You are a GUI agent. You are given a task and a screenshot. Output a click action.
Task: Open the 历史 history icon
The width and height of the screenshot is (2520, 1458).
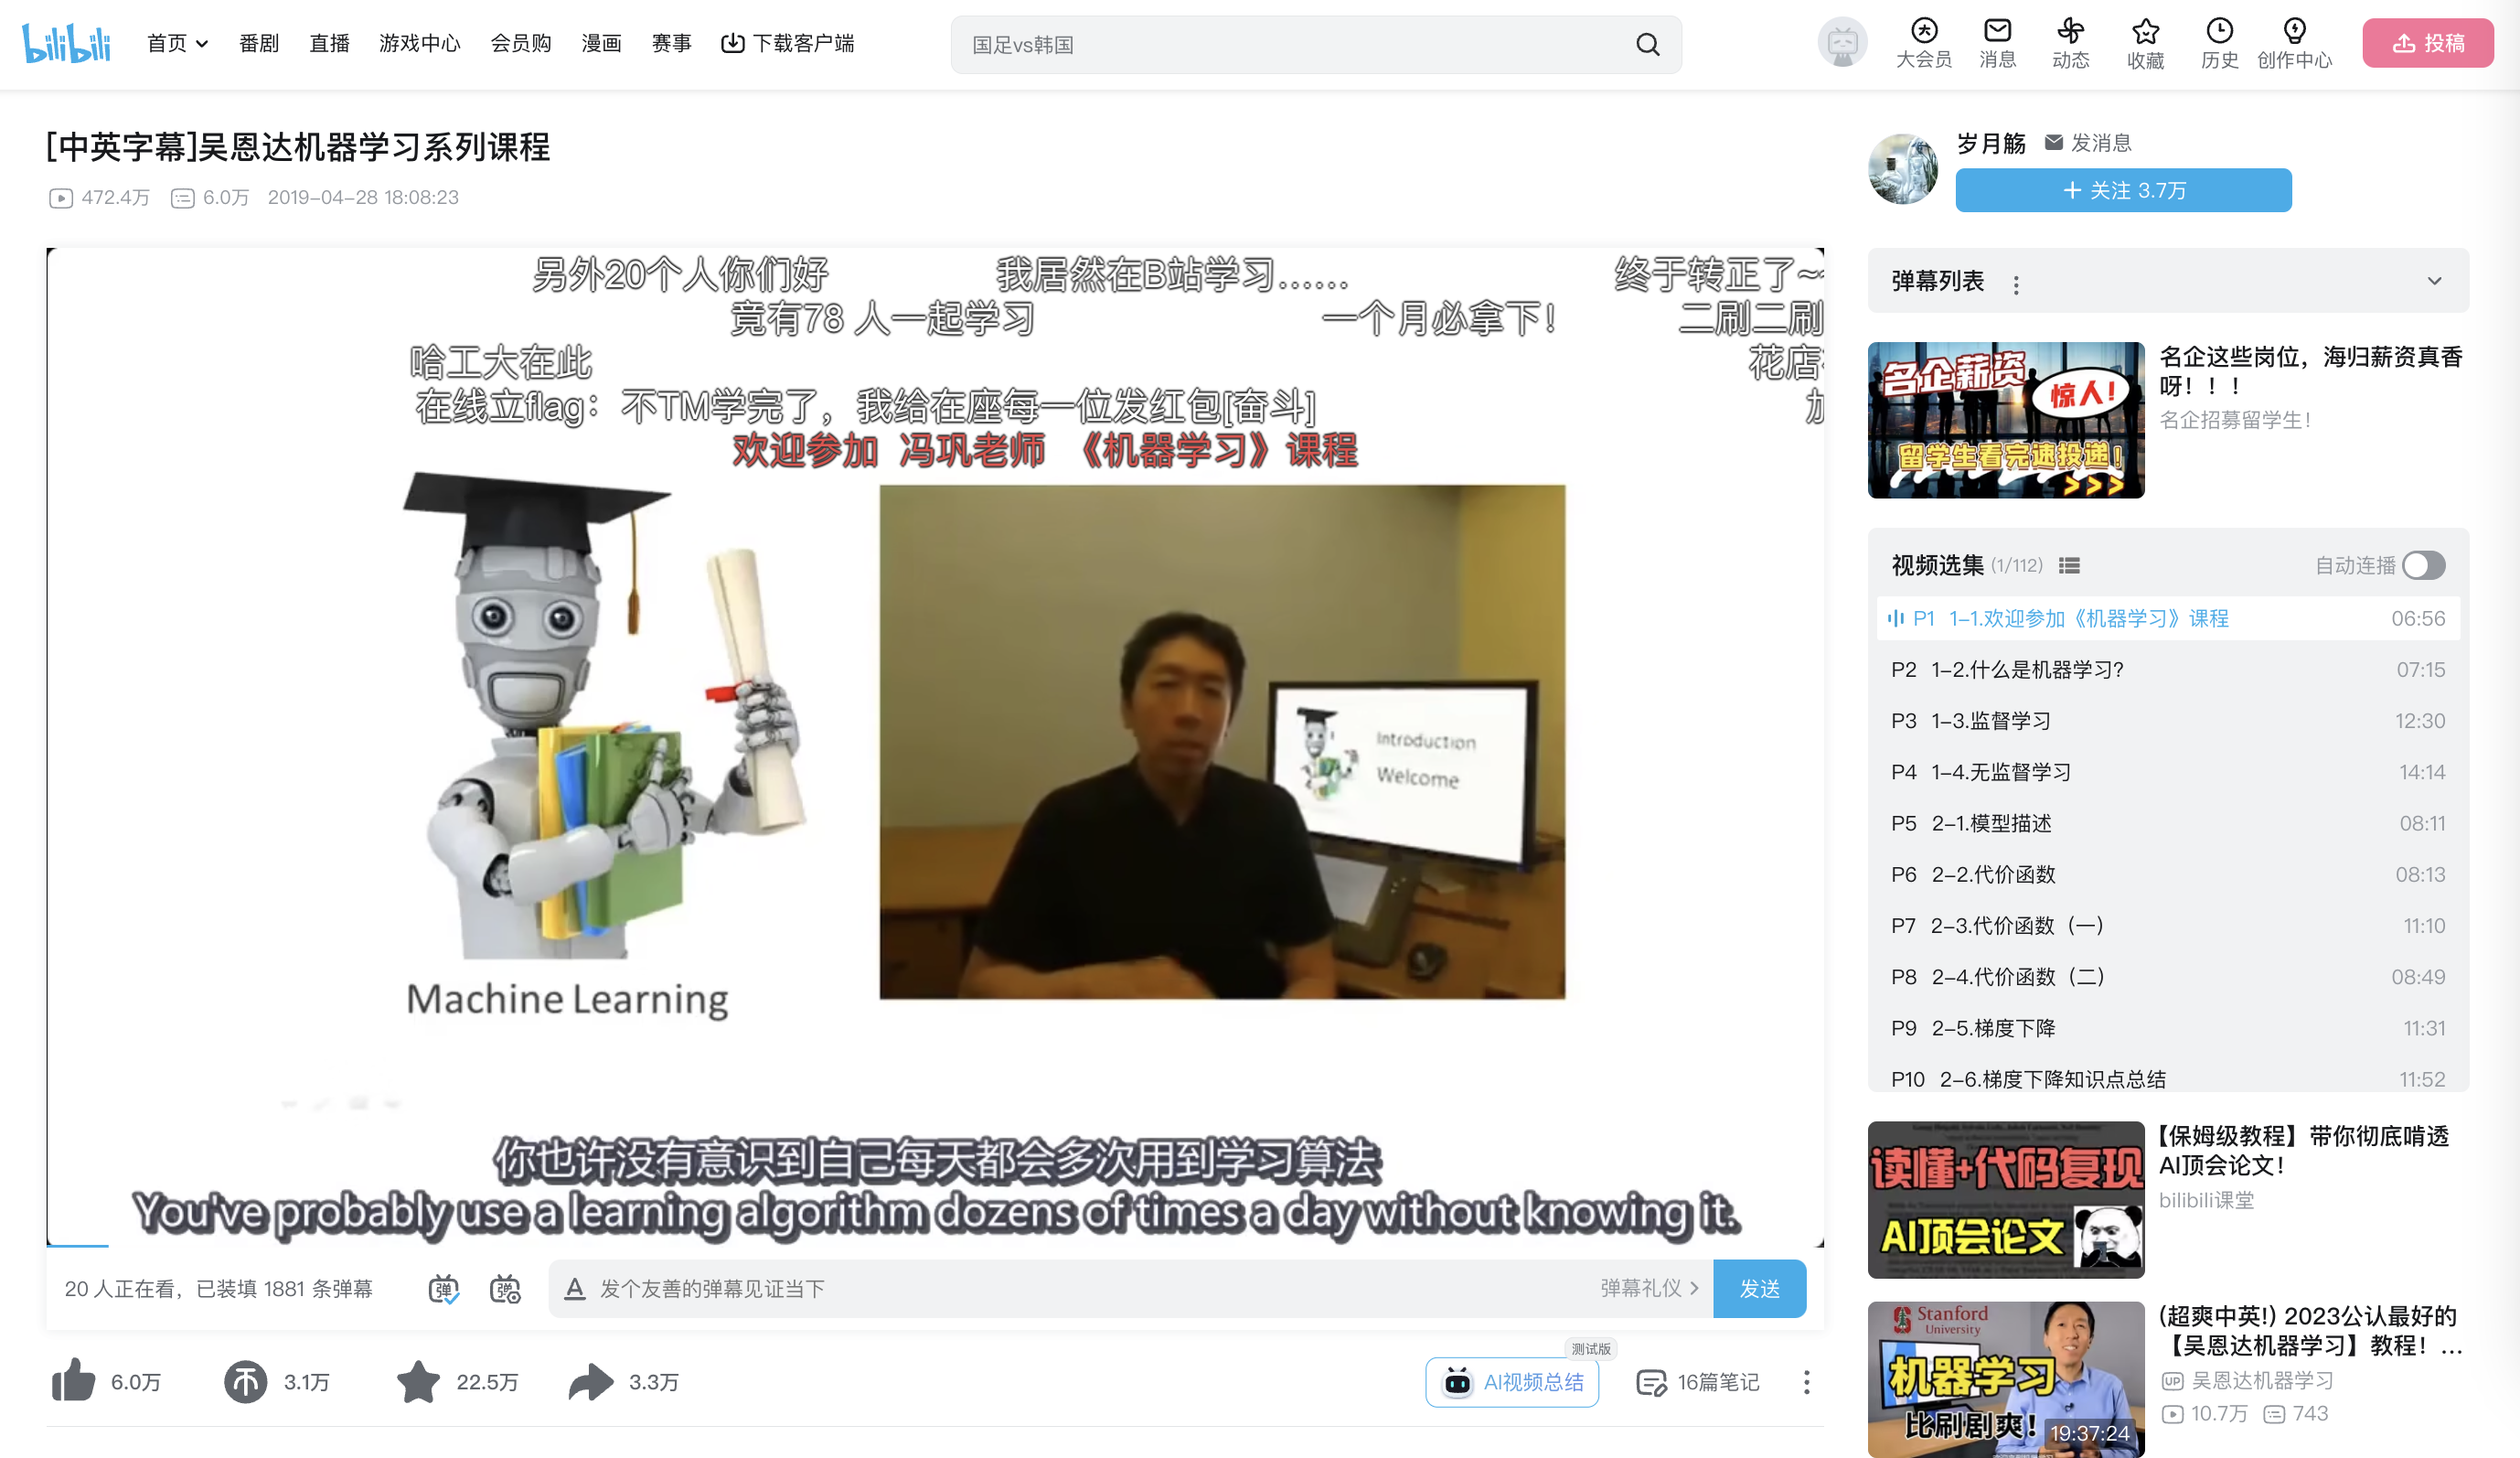click(2219, 43)
